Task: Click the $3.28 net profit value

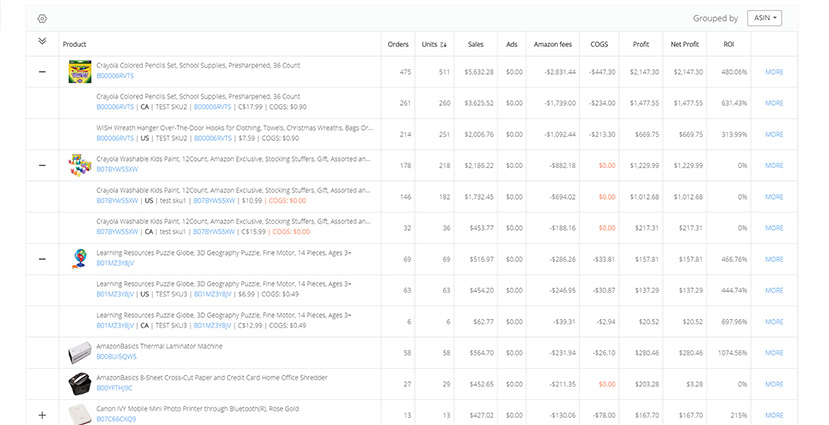Action: (x=694, y=384)
